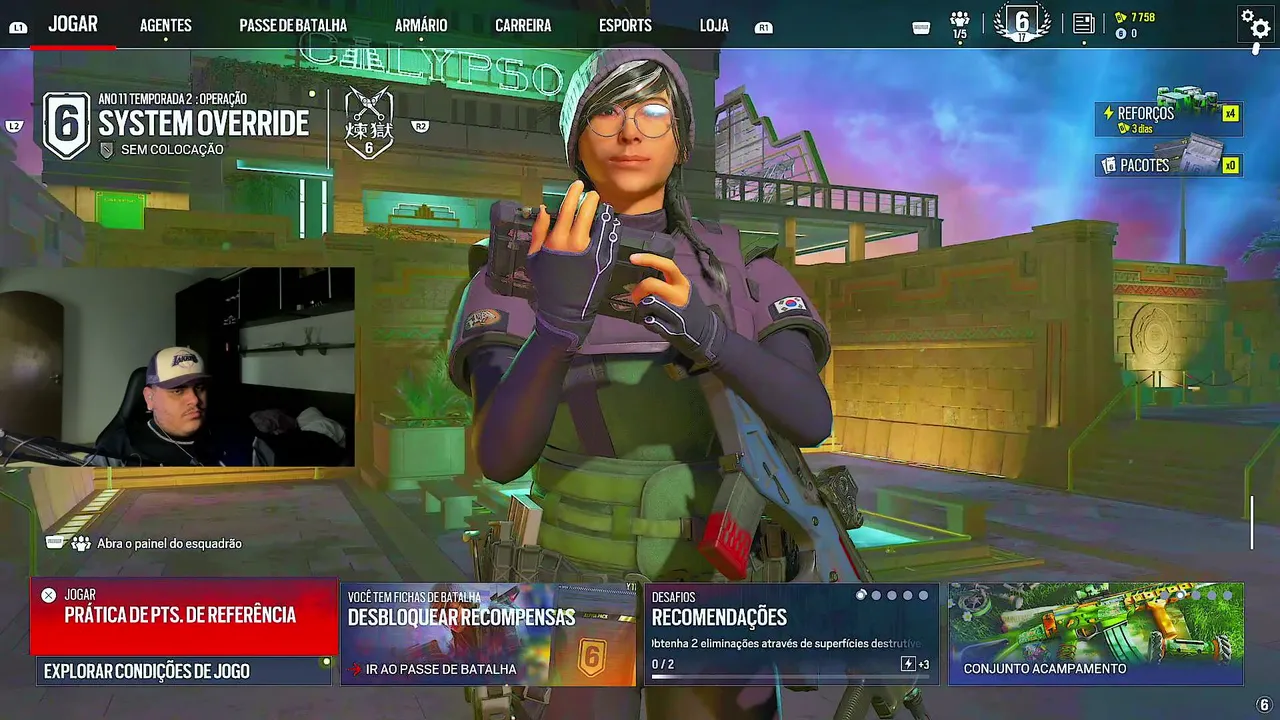Switch to the JOGAR tab

click(x=73, y=24)
